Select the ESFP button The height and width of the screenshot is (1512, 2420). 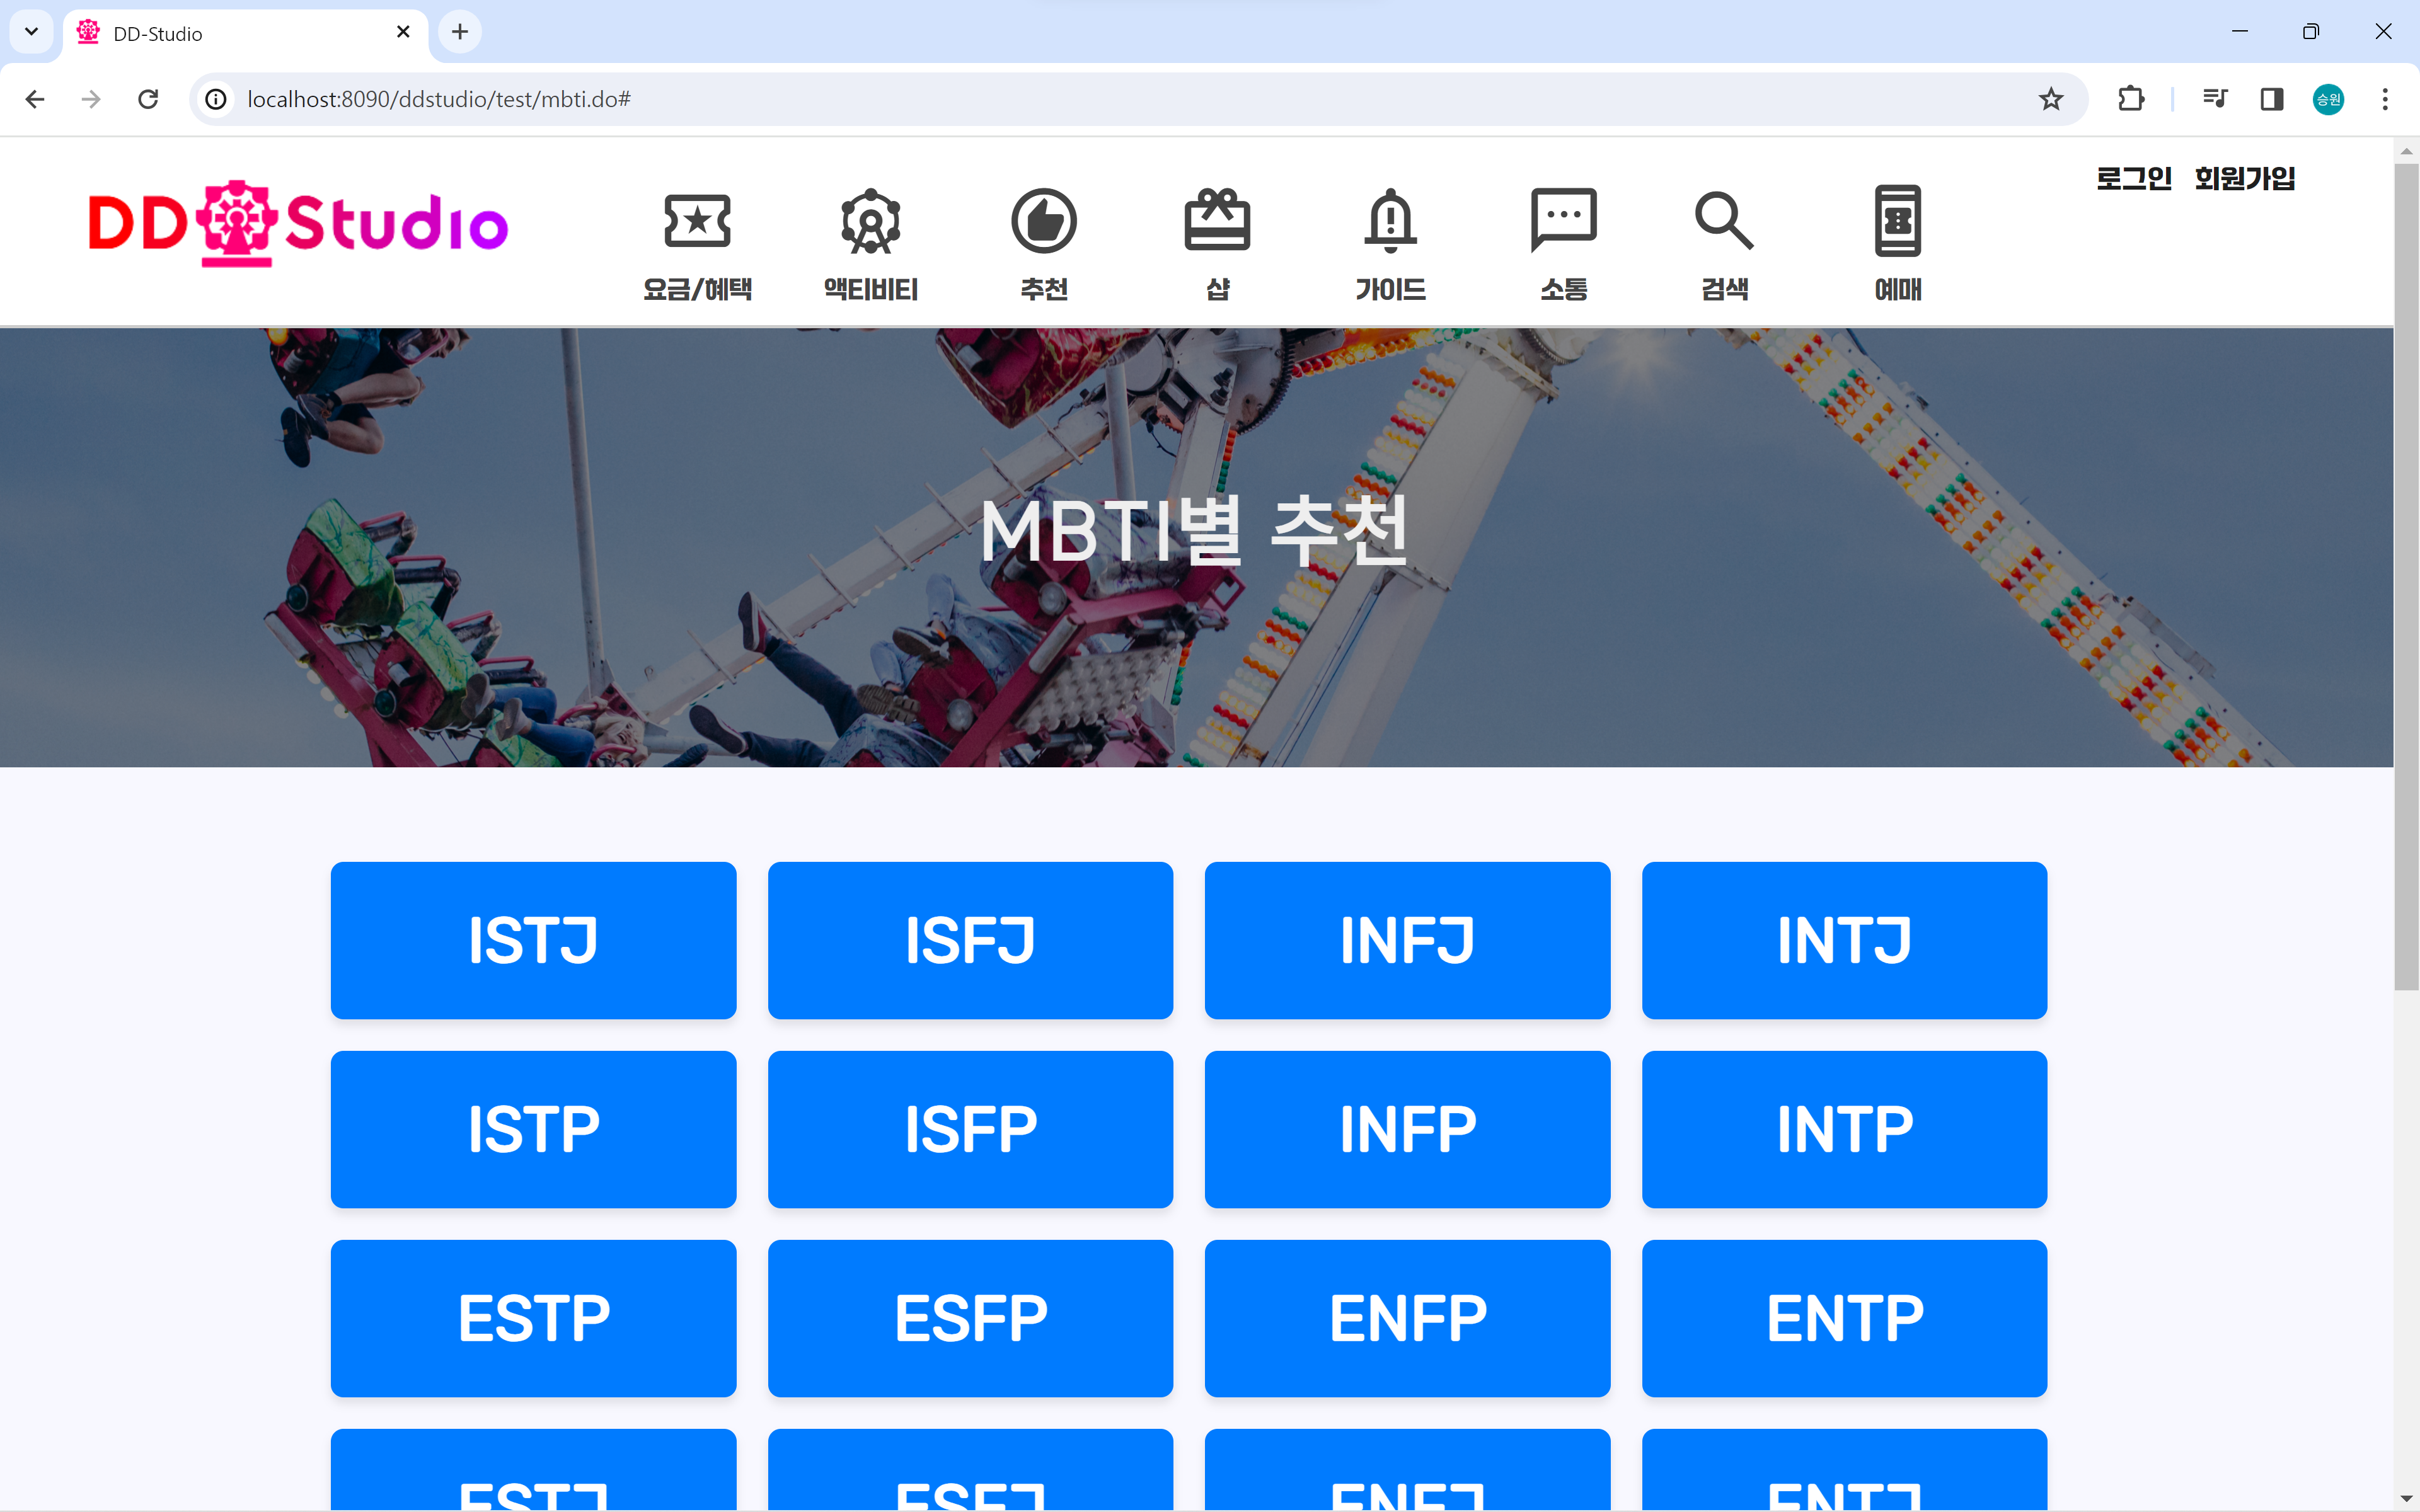[x=970, y=1318]
